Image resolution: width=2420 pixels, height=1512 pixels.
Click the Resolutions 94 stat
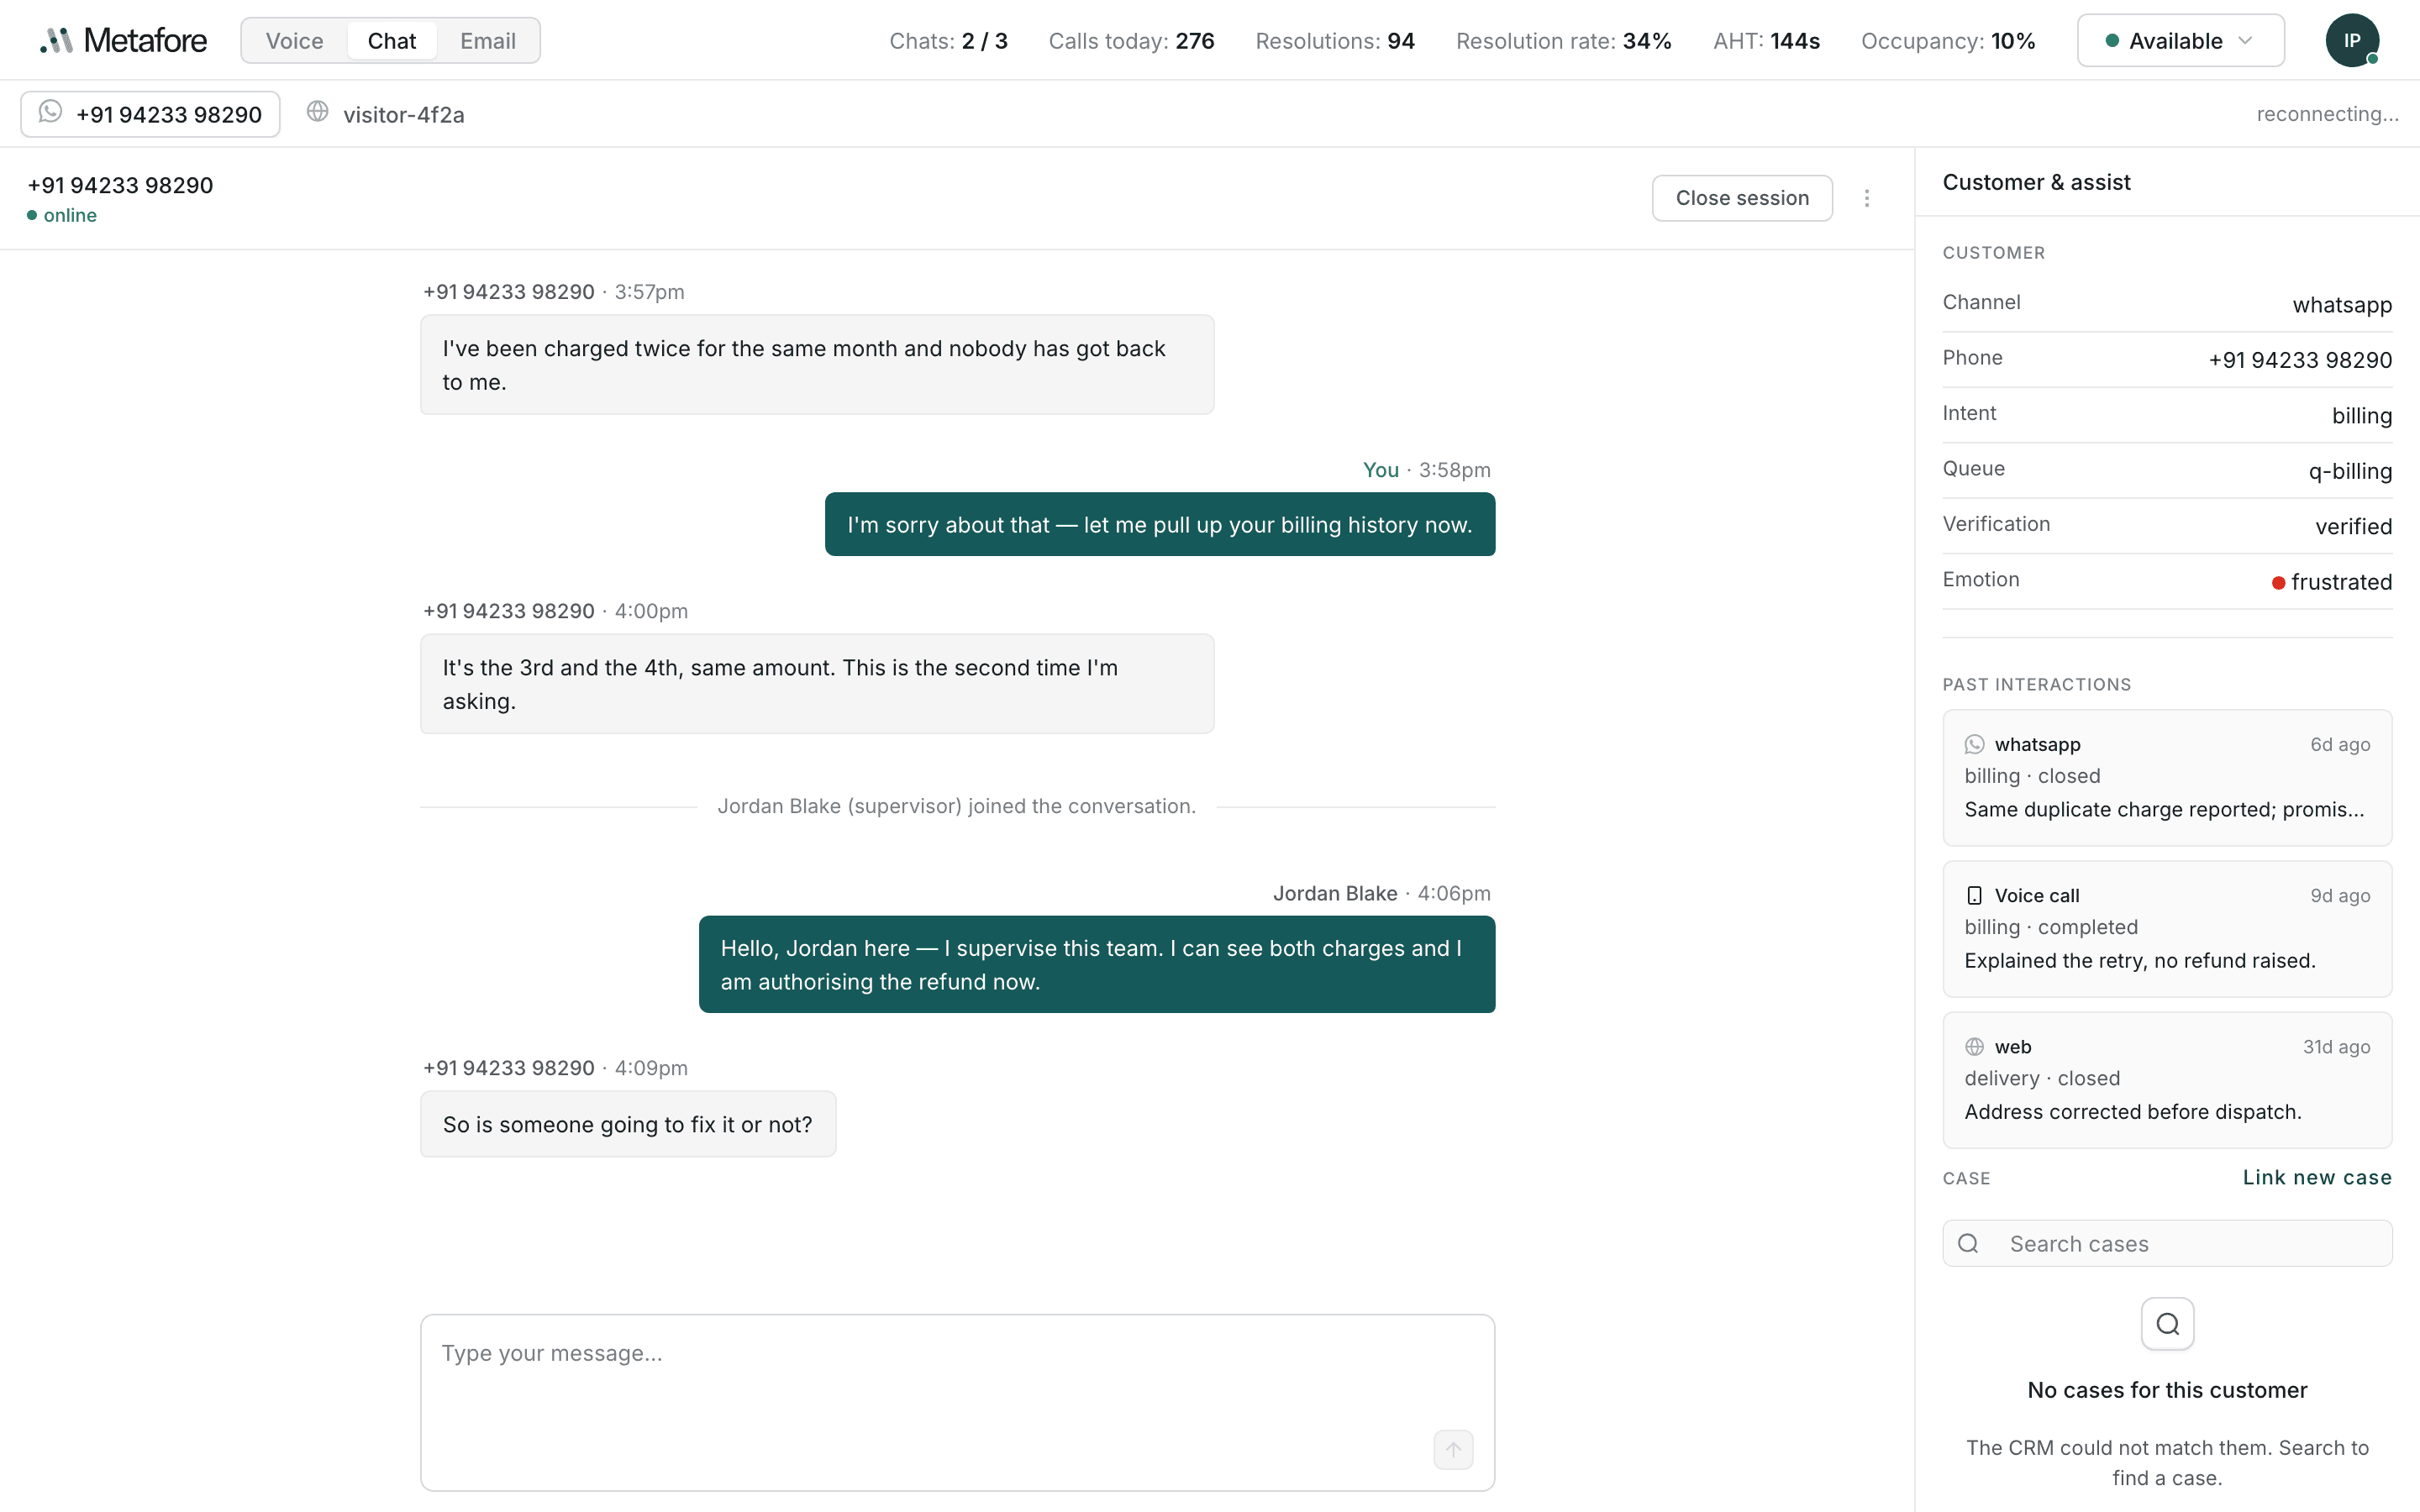pyautogui.click(x=1335, y=41)
